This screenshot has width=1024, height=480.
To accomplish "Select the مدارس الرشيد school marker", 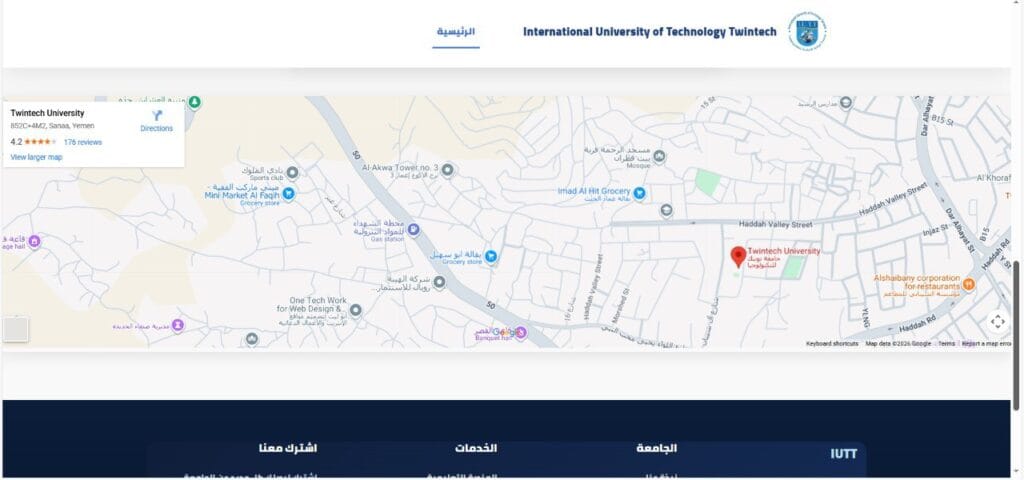I will click(x=846, y=103).
